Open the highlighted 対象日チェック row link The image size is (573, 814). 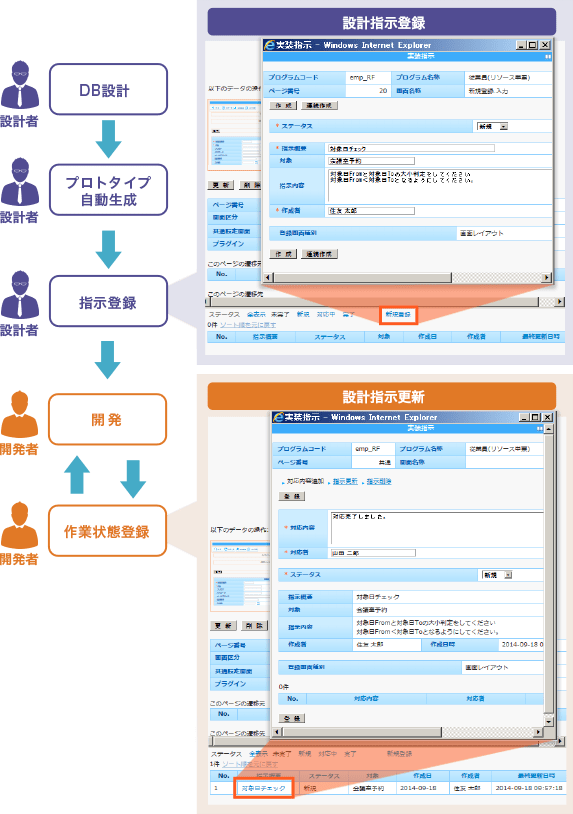[x=264, y=788]
